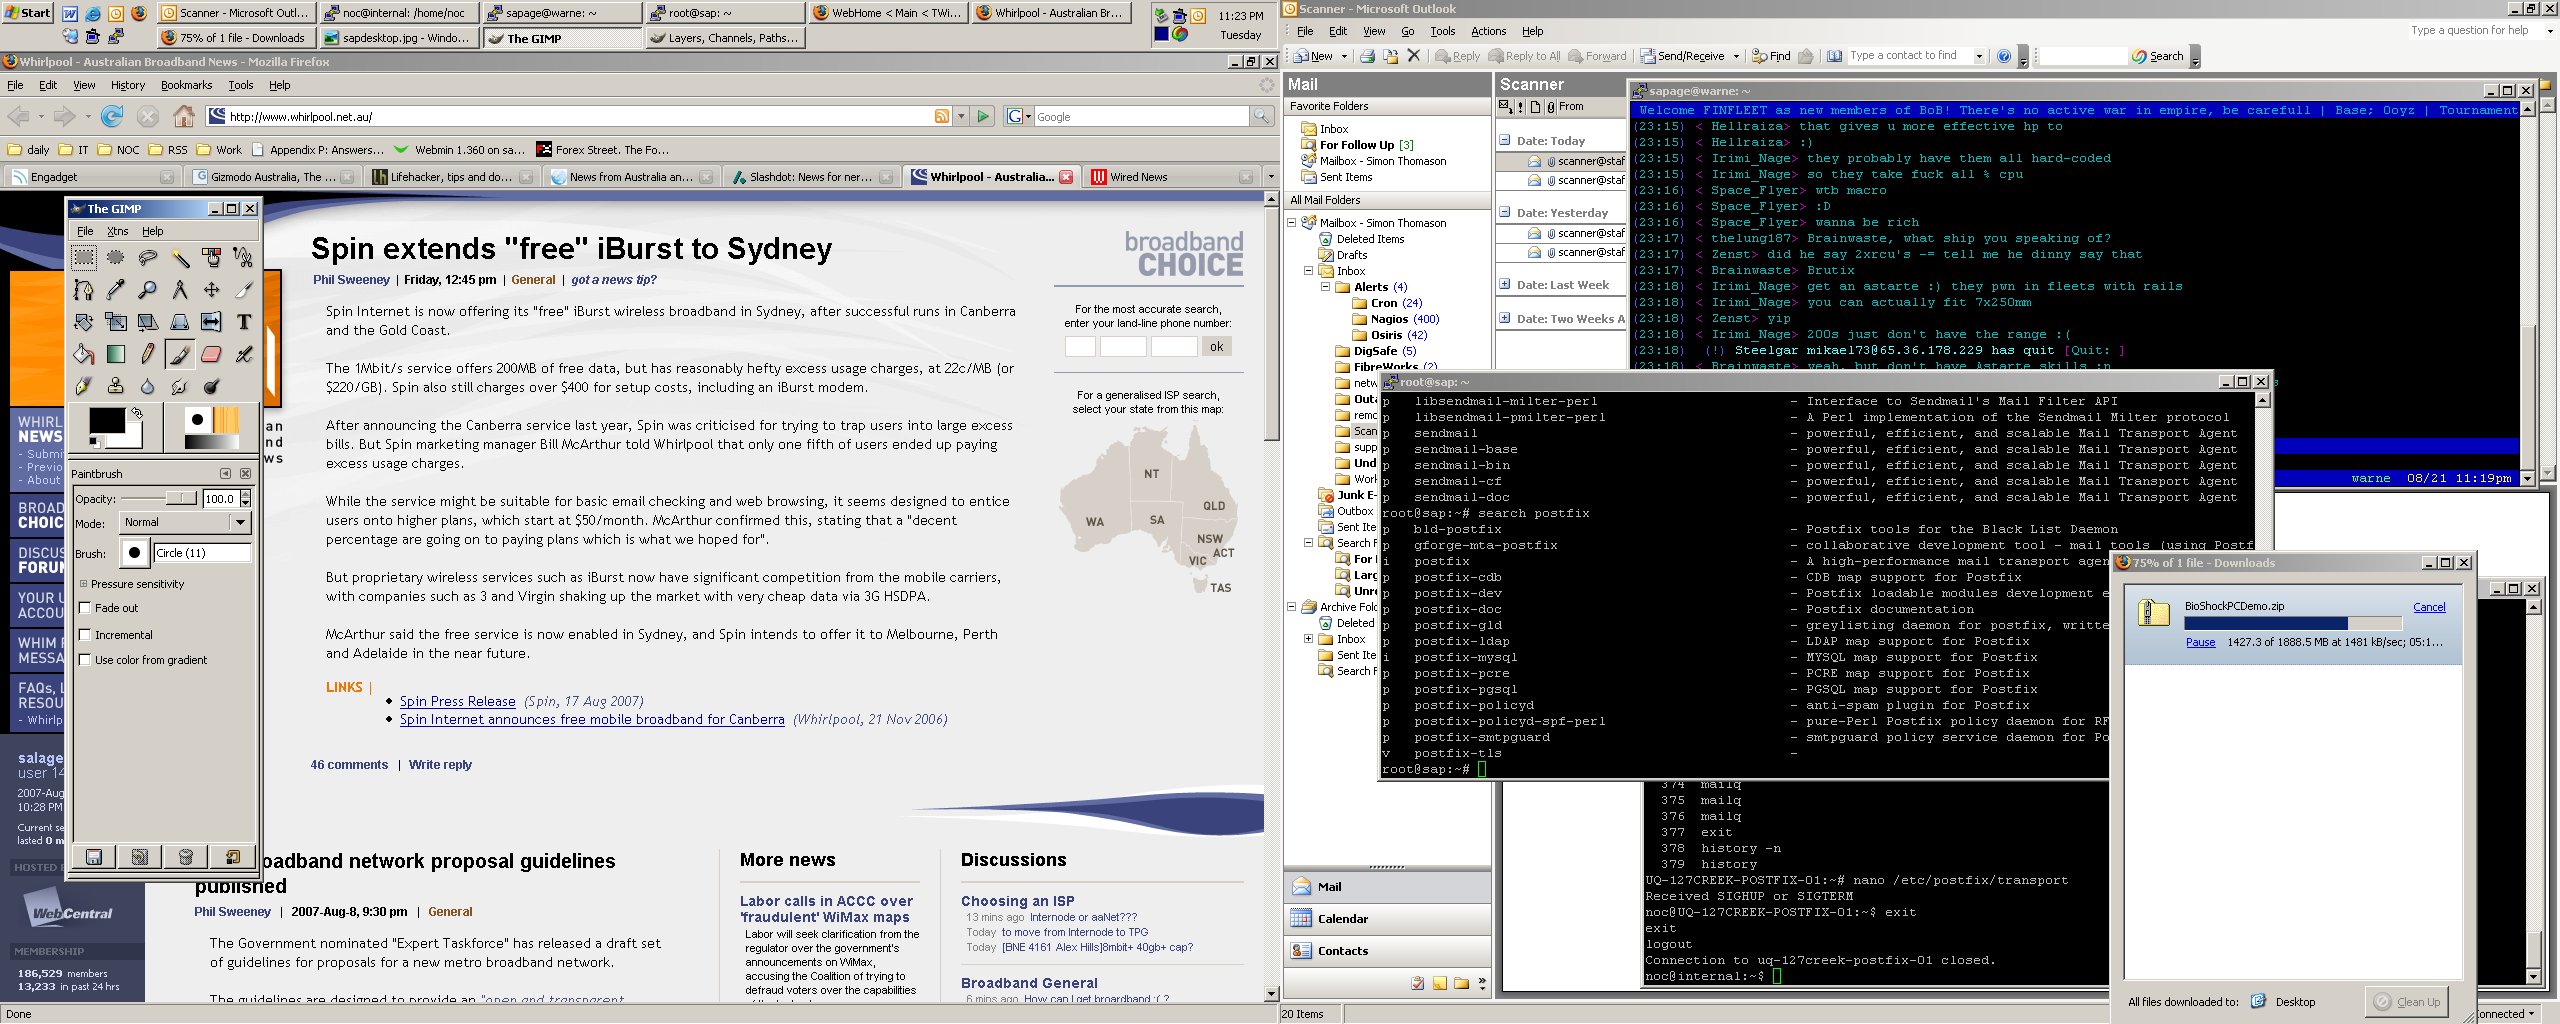
Task: Expand Pressure sensitivity options
Action: pos(84,584)
